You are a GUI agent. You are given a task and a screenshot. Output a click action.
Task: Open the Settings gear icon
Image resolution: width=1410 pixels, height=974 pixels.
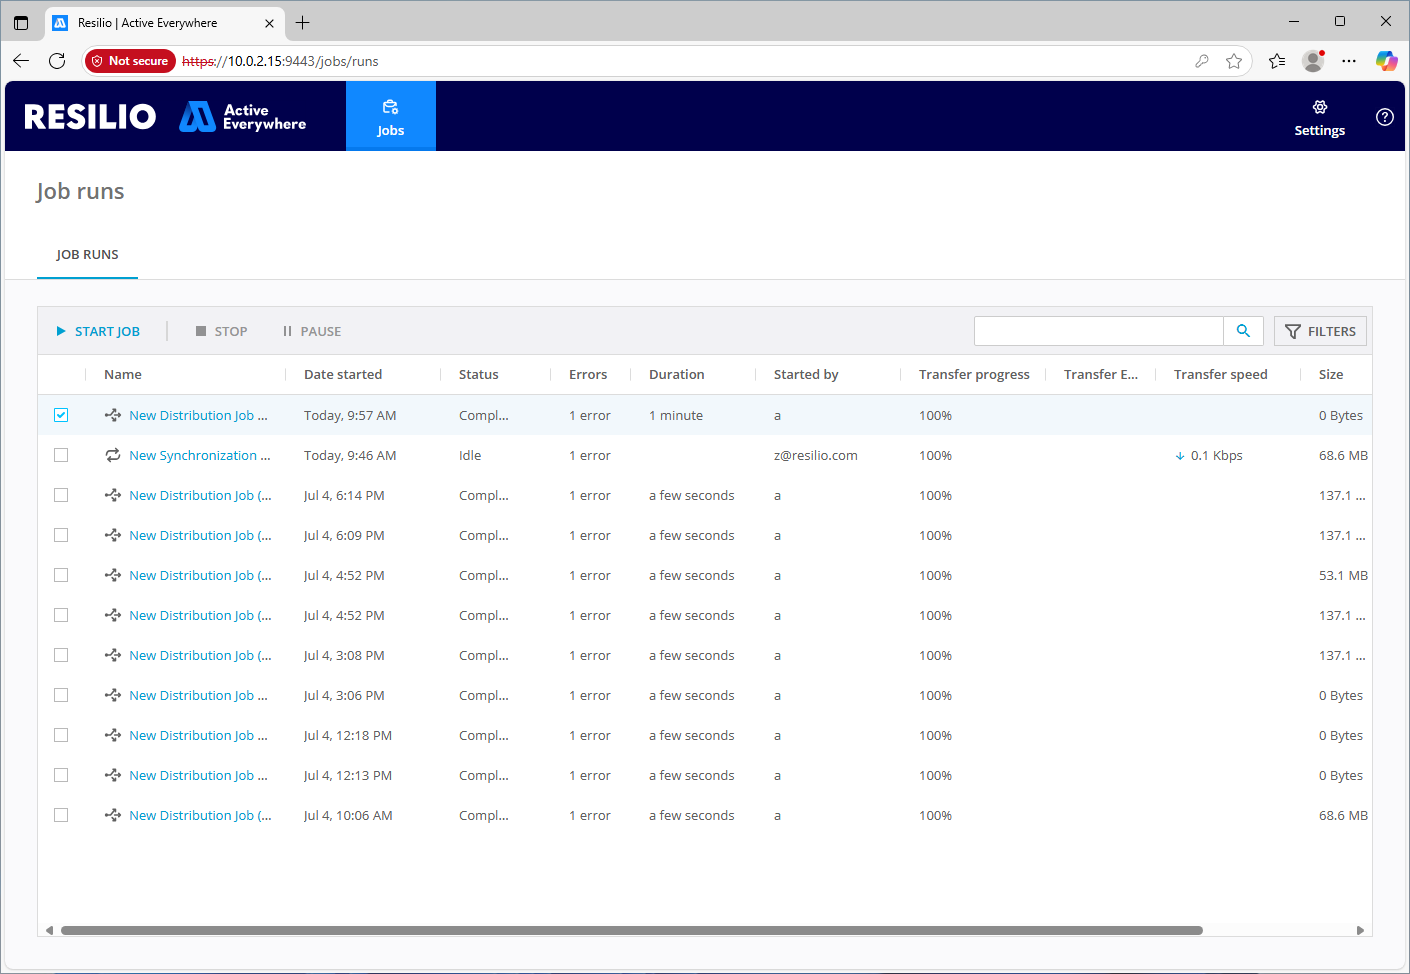1319,108
